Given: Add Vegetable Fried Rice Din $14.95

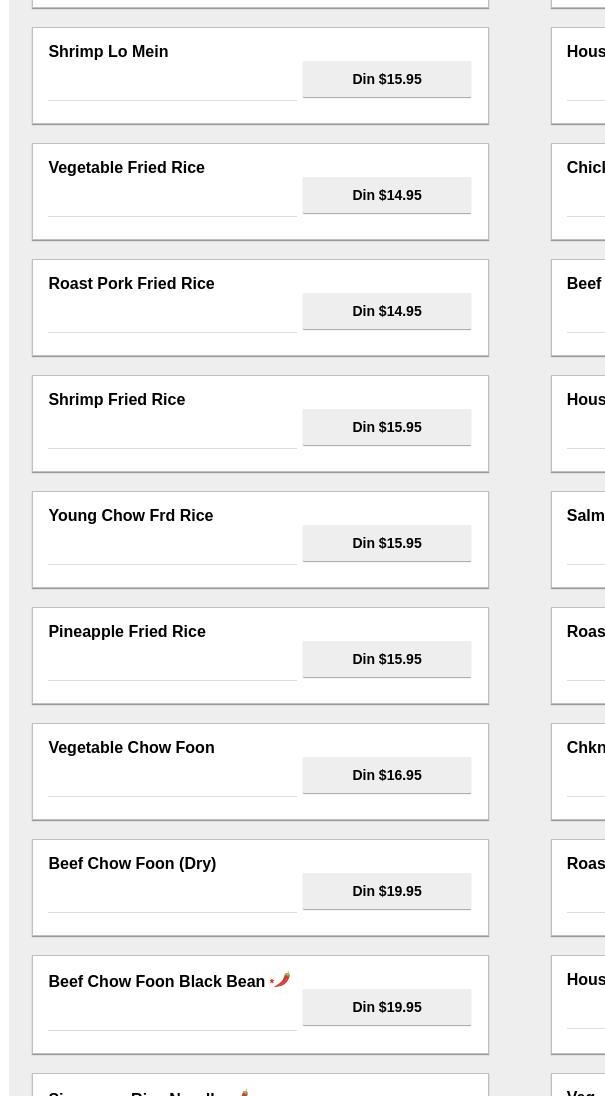Looking at the screenshot, I should tap(386, 195).
